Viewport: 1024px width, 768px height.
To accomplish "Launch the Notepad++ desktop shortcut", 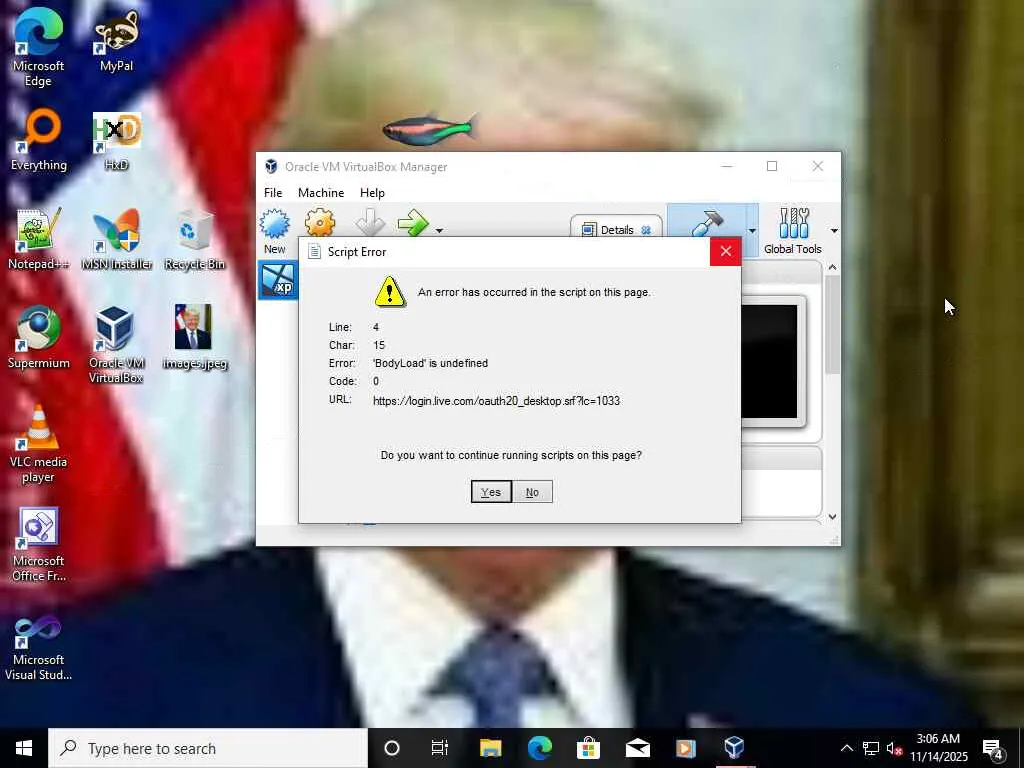I will pos(39,239).
